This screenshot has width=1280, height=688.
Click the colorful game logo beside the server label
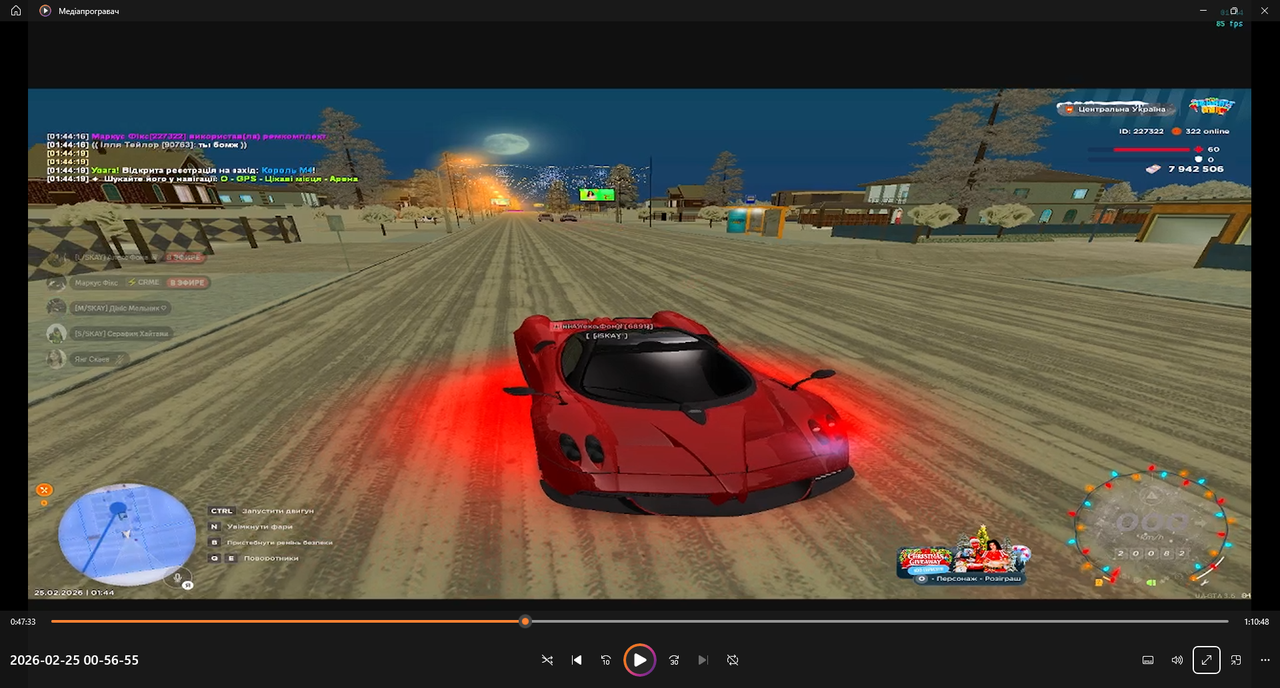coord(1211,105)
